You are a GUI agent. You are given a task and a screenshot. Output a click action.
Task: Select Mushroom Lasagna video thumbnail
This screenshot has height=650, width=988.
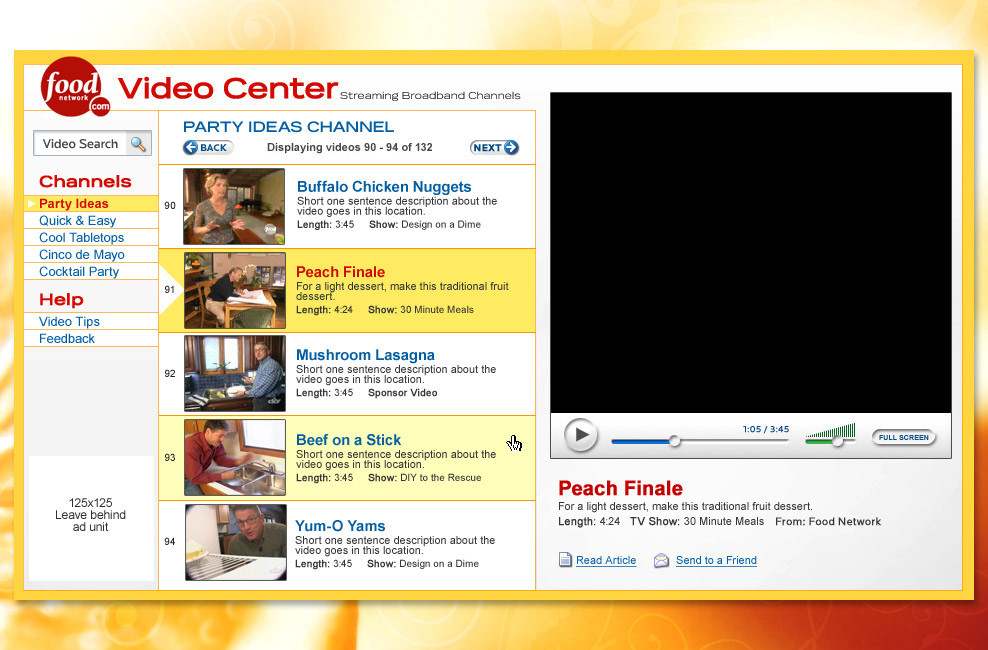coord(234,373)
